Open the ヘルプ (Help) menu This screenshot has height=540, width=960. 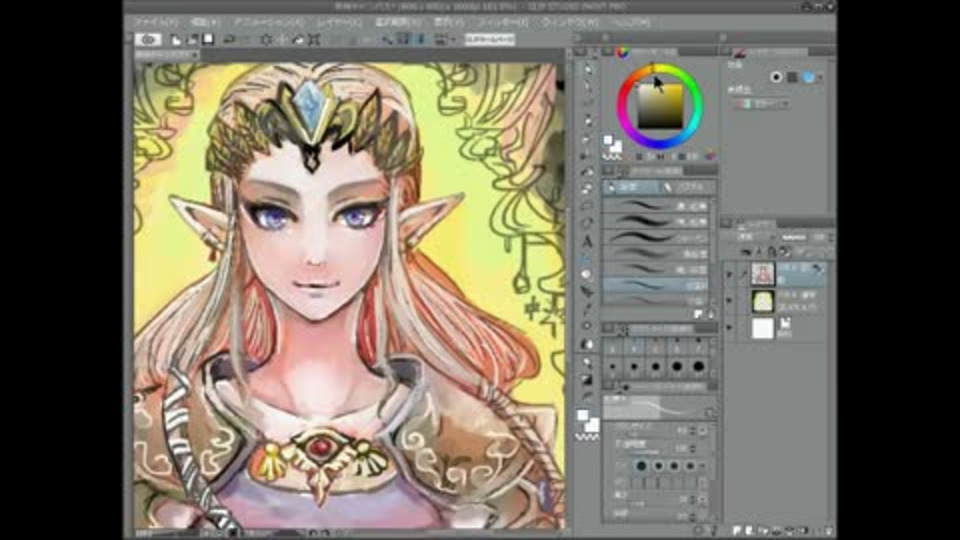(x=631, y=22)
